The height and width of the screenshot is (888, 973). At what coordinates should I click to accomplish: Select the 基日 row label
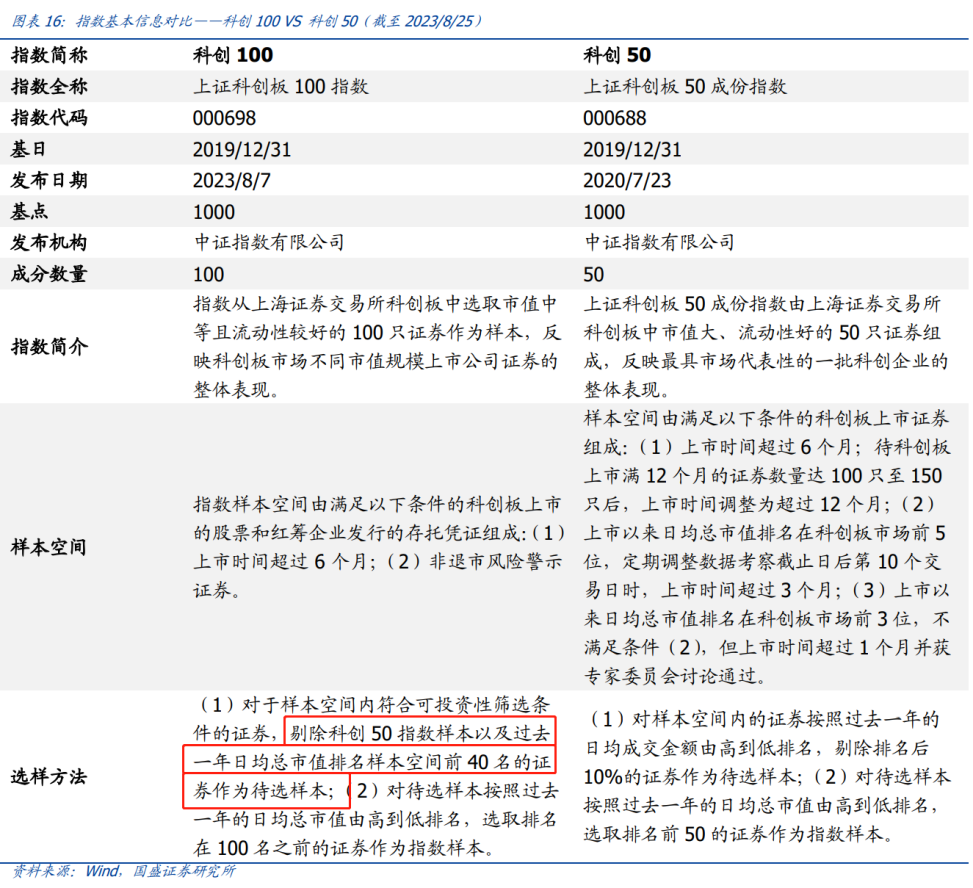[28, 149]
